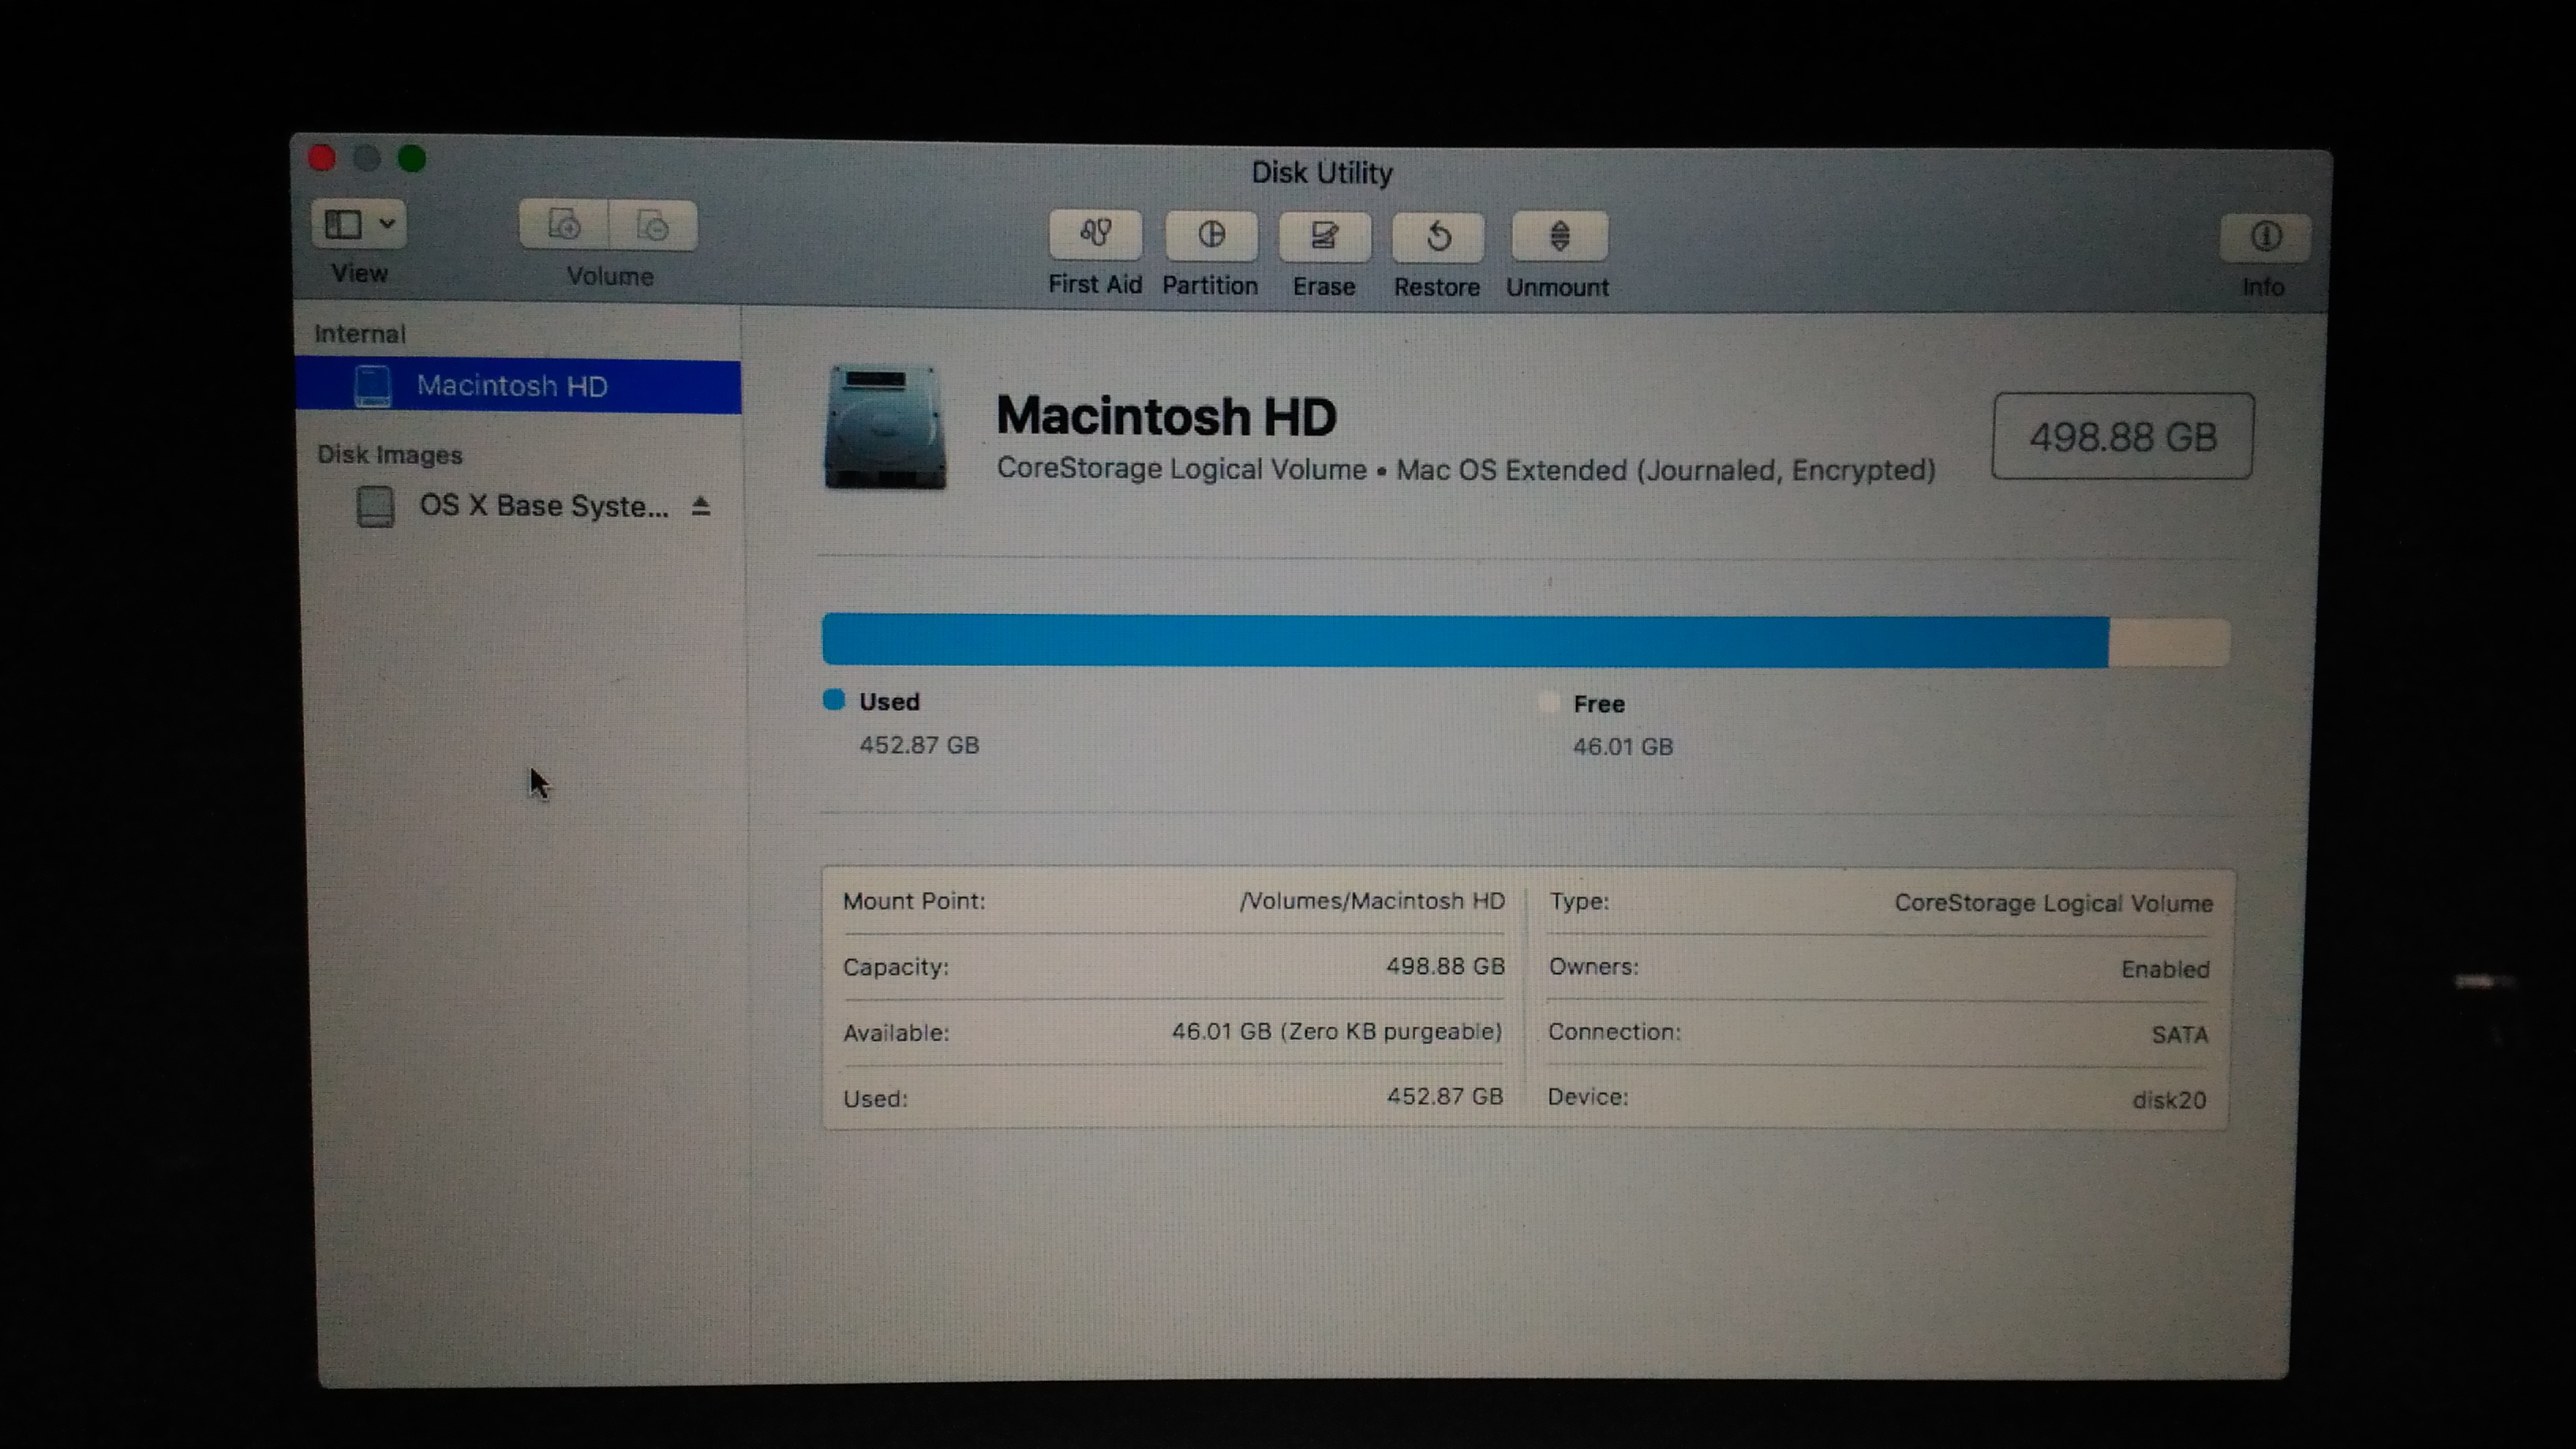Screen dimensions: 2576x1449
Task: Click the First Aid label
Action: 1095,284
